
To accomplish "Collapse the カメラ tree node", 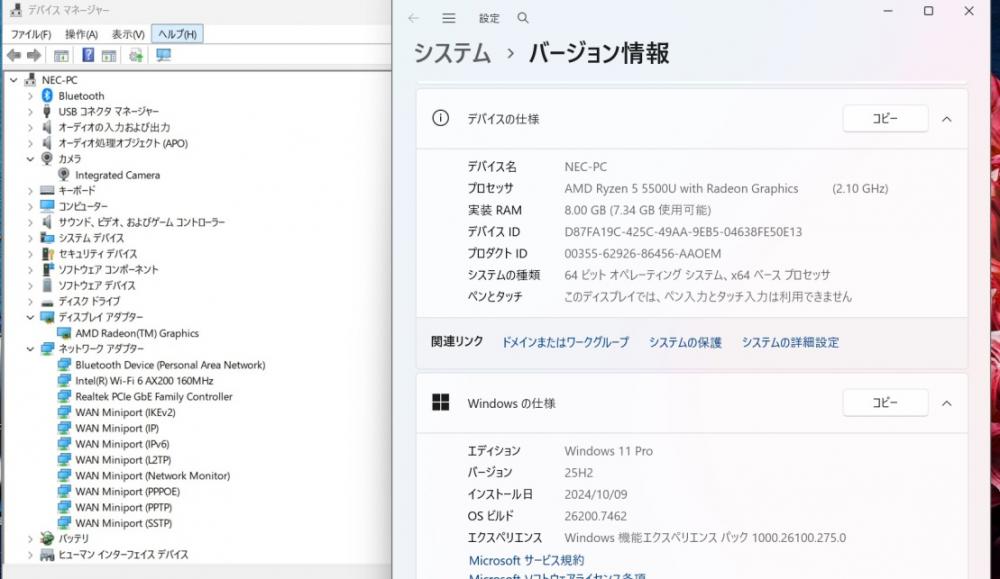I will [30, 159].
